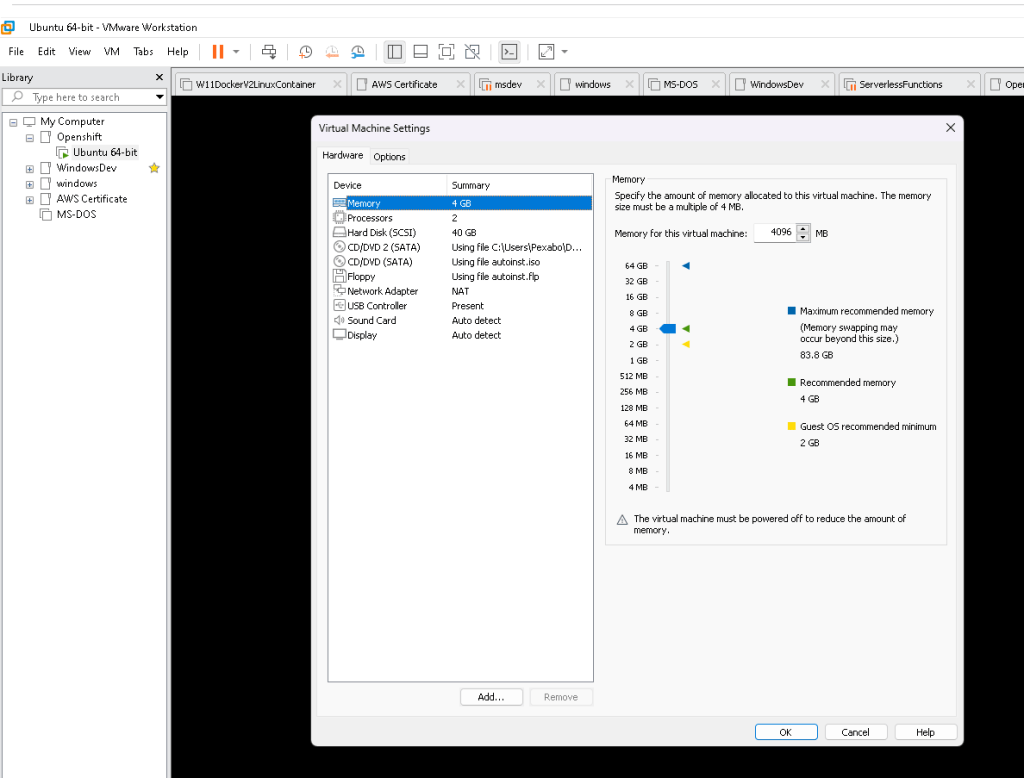Open the View menu
Viewport: 1024px width, 778px height.
pos(80,52)
